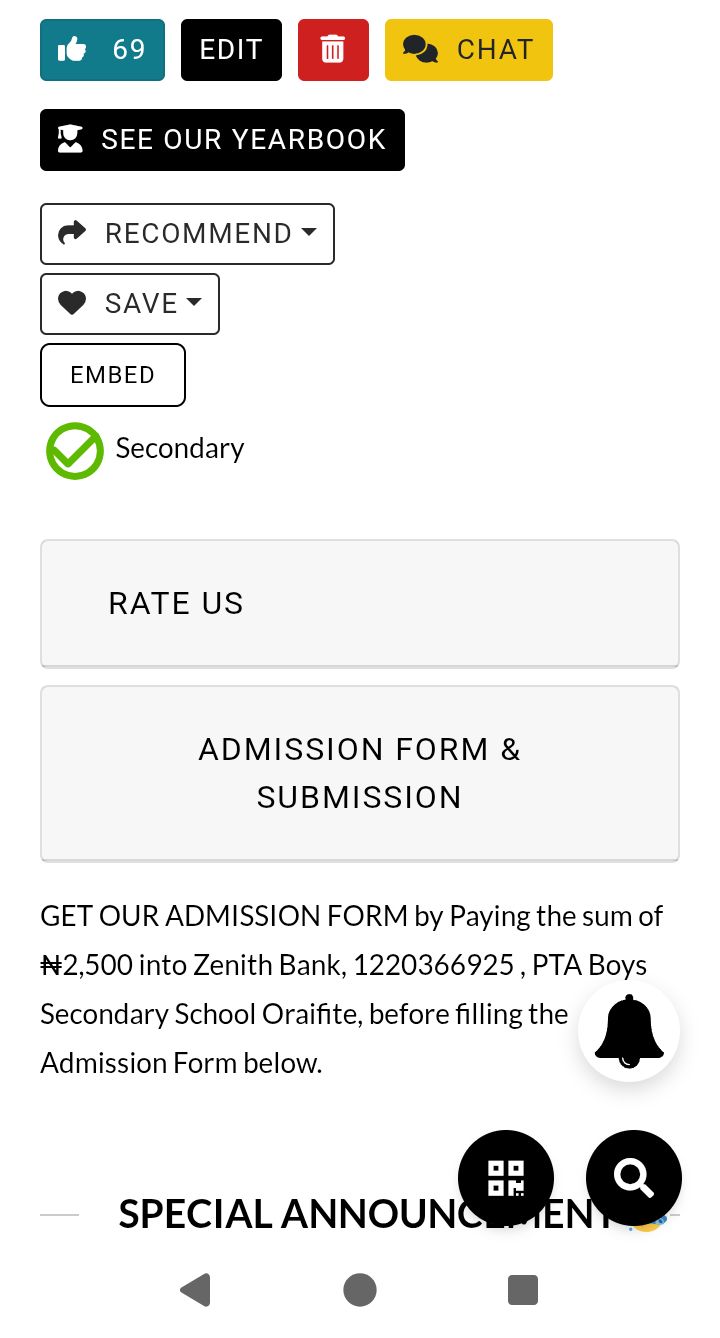The height and width of the screenshot is (1338, 720).
Task: Click the share arrow on Recommend
Action: point(72,233)
